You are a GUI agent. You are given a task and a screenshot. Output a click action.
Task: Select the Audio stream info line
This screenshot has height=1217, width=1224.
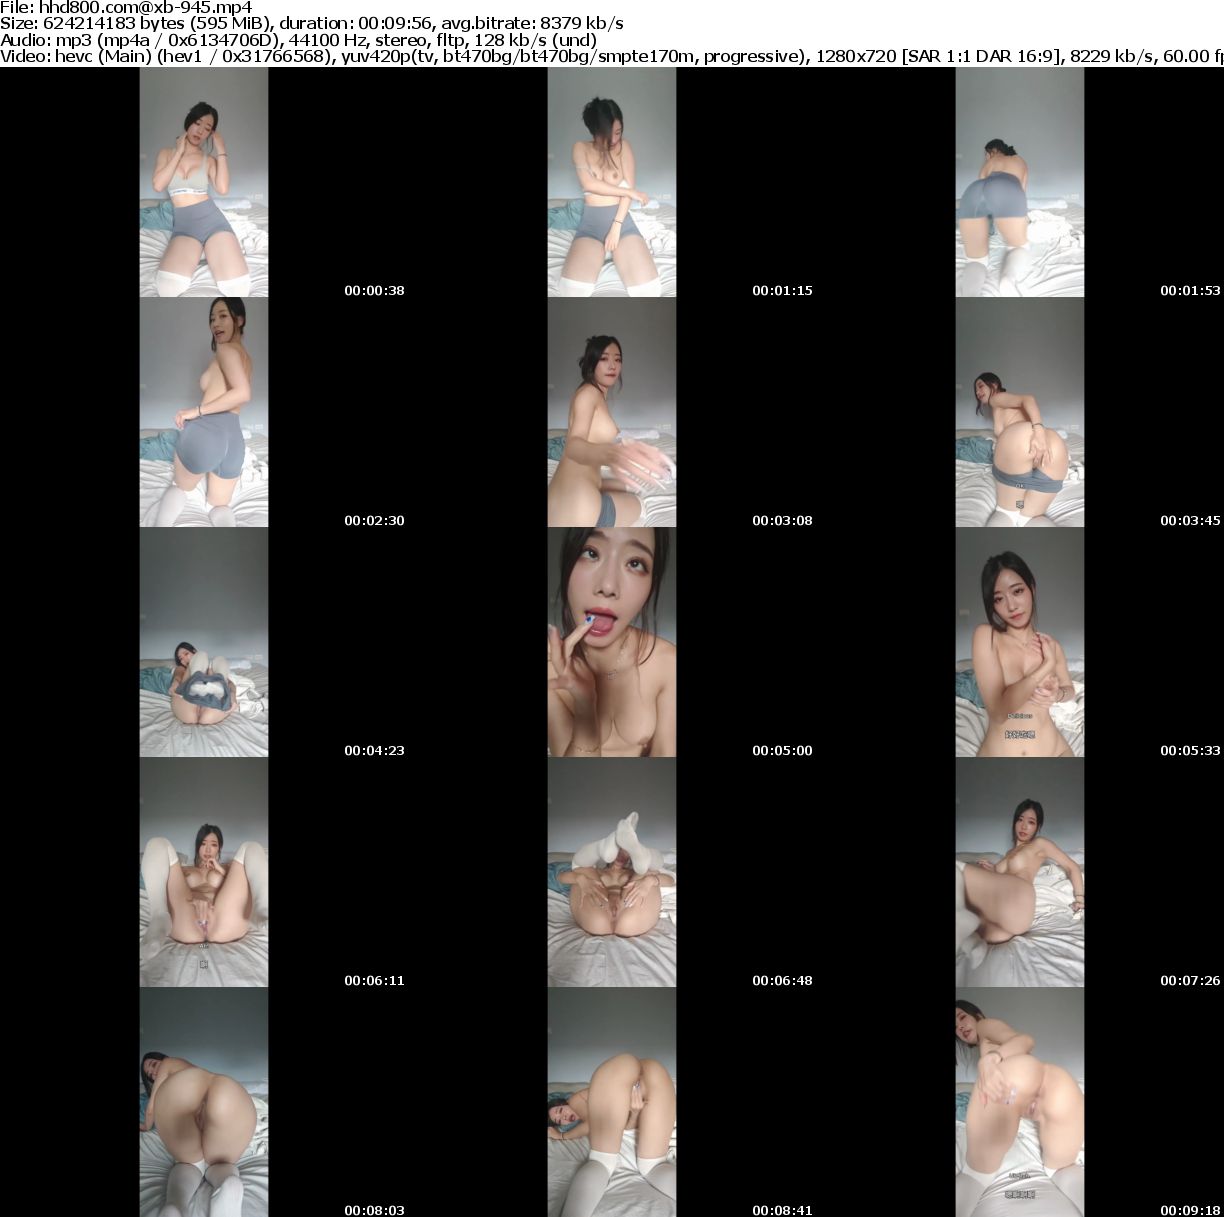click(298, 40)
